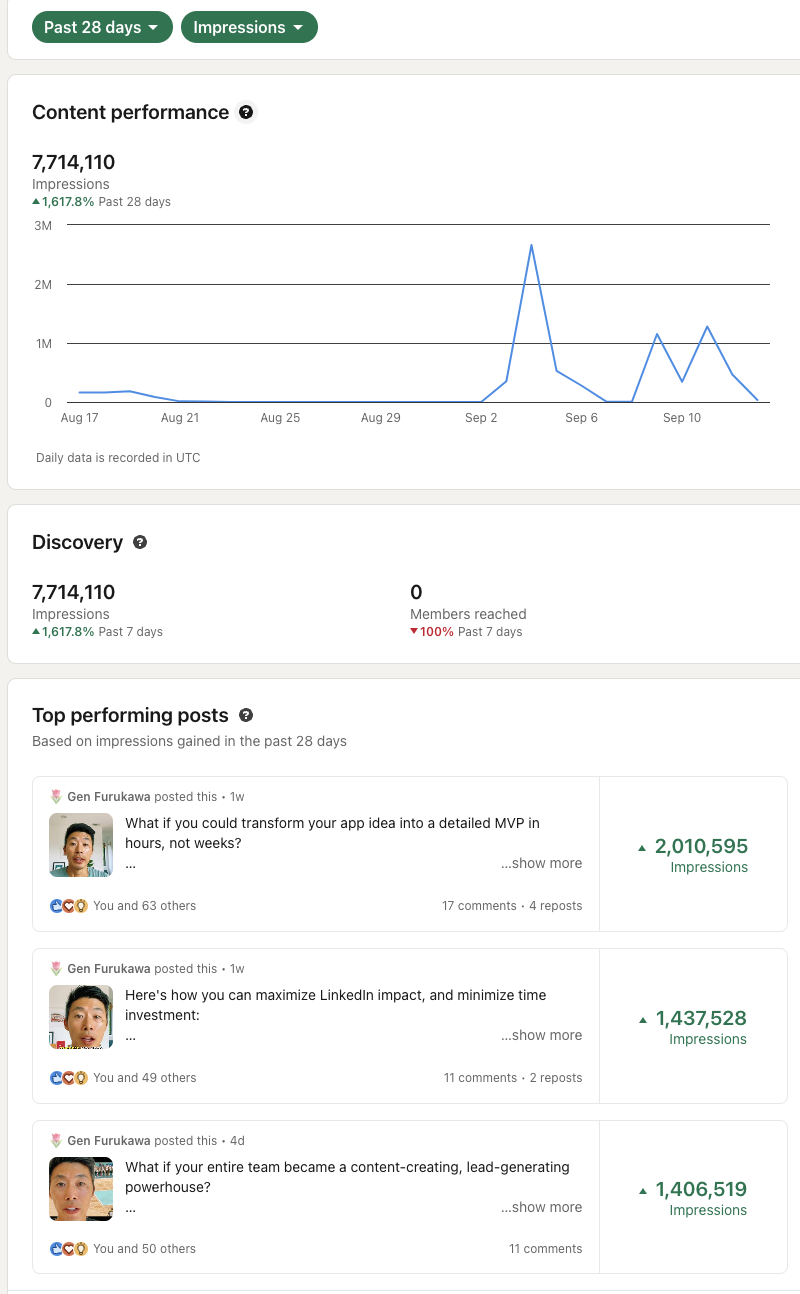
Task: Click the tulip icon on the MVP post
Action: point(56,797)
